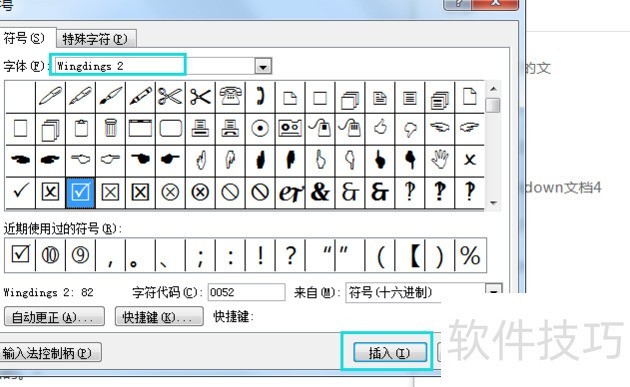Select the thumbs down hand symbol

[410, 128]
